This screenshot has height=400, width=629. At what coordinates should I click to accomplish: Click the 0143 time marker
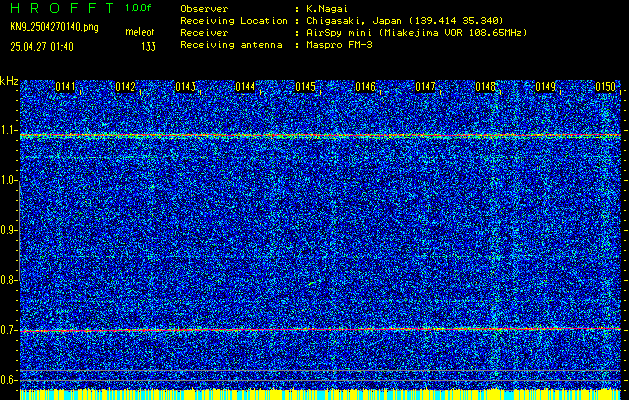pos(185,87)
